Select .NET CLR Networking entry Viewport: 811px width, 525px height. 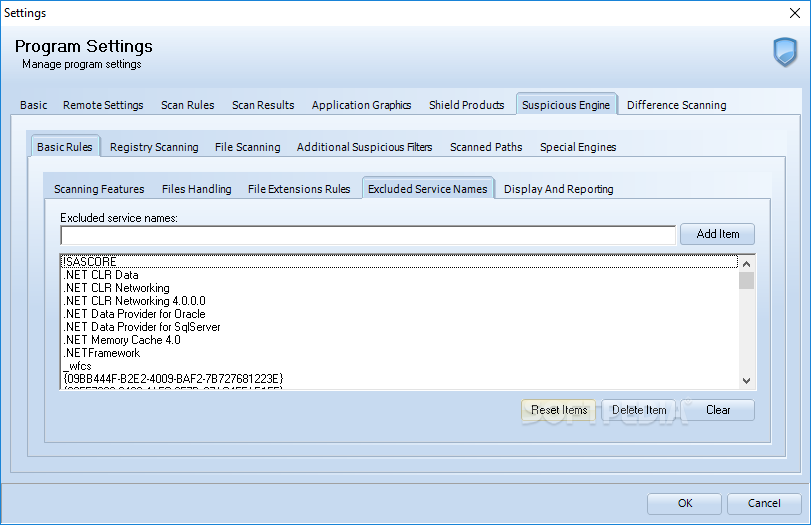[x=400, y=288]
